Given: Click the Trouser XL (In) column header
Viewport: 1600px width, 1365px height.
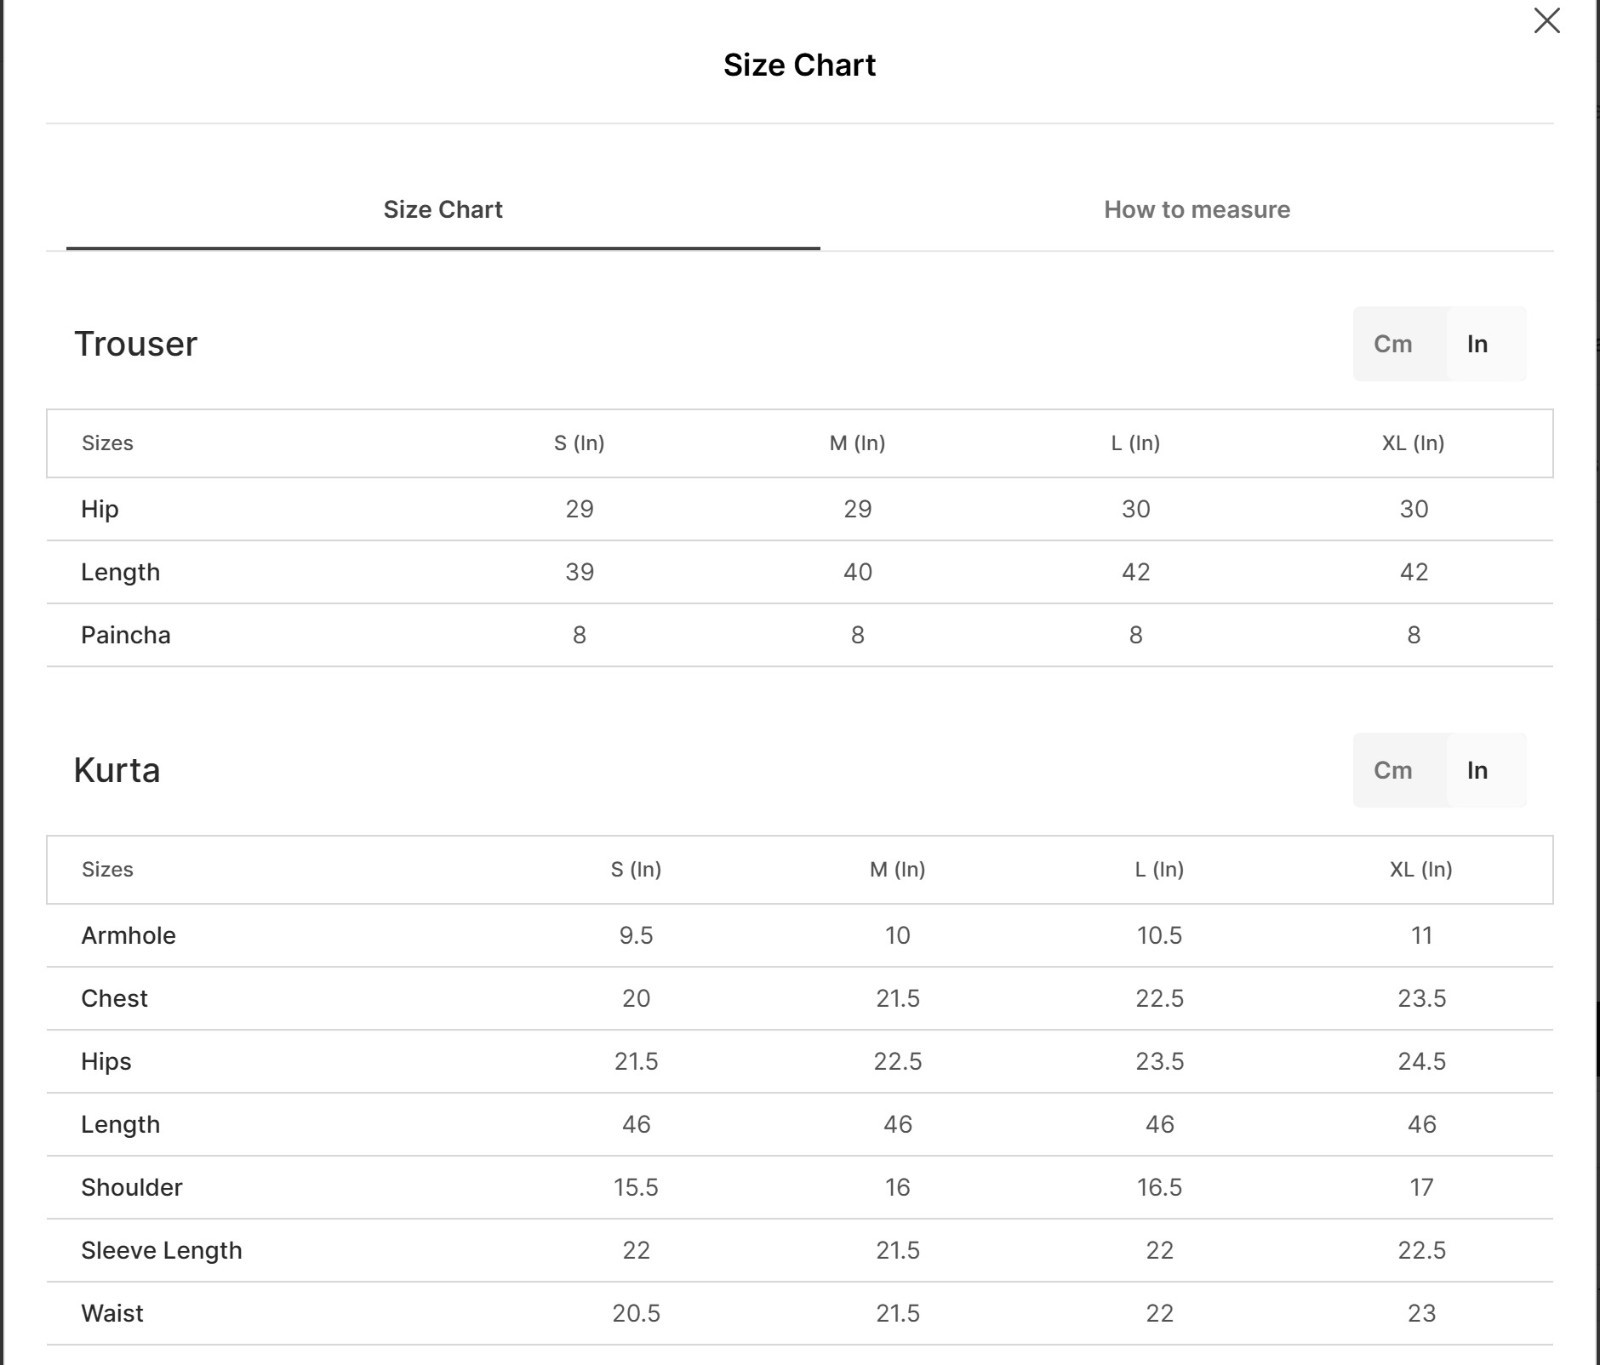Looking at the screenshot, I should point(1412,443).
